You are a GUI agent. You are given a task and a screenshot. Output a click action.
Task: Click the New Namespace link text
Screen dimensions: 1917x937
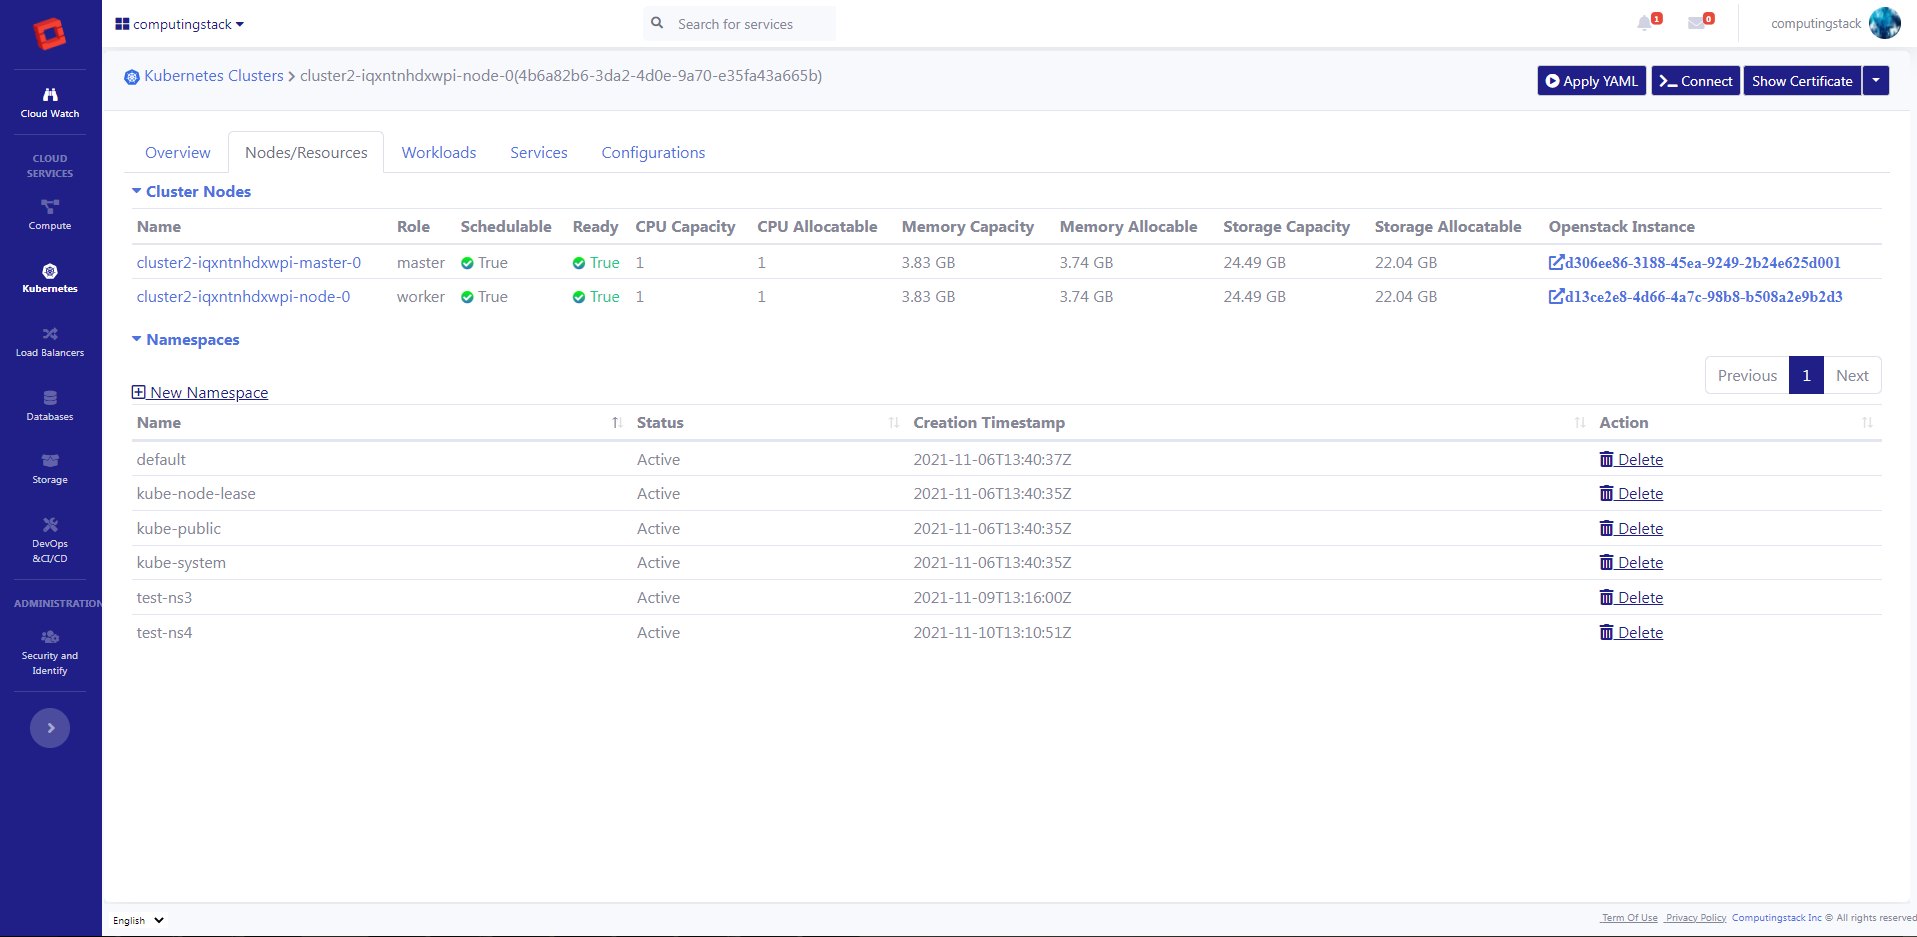209,392
